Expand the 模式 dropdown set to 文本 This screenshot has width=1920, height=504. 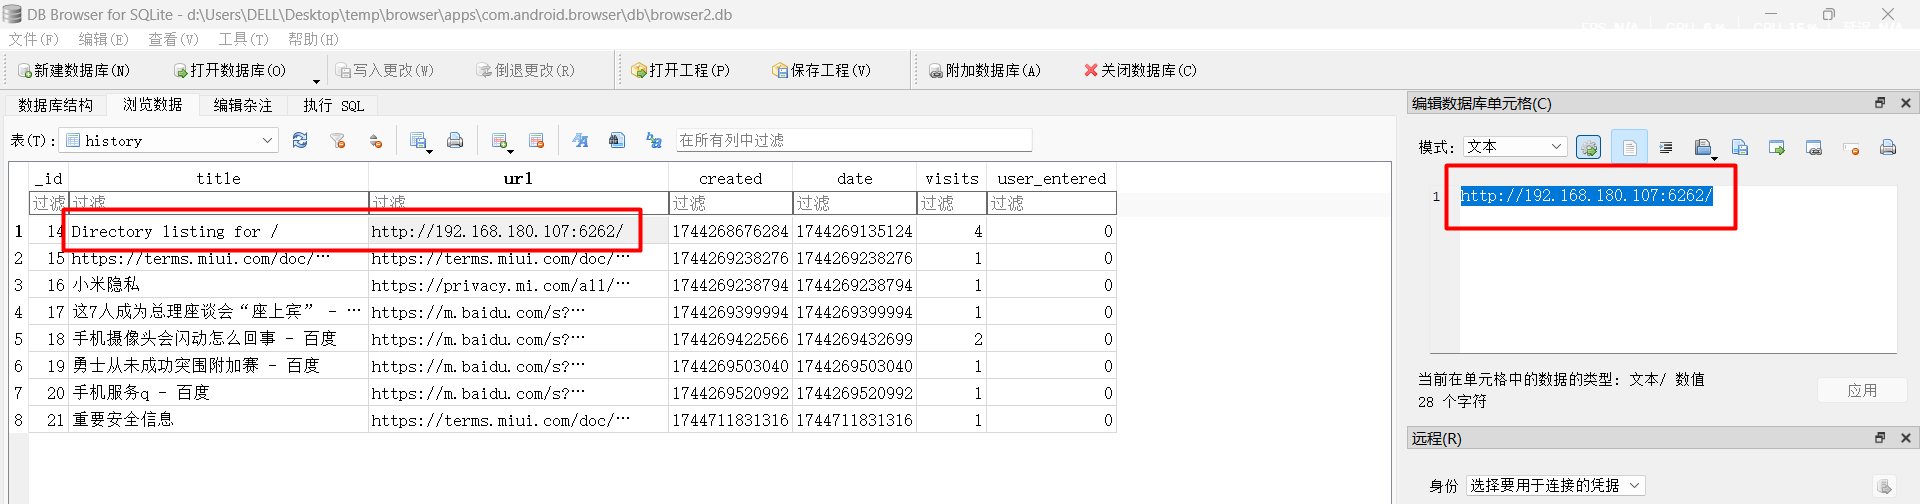(x=1515, y=147)
